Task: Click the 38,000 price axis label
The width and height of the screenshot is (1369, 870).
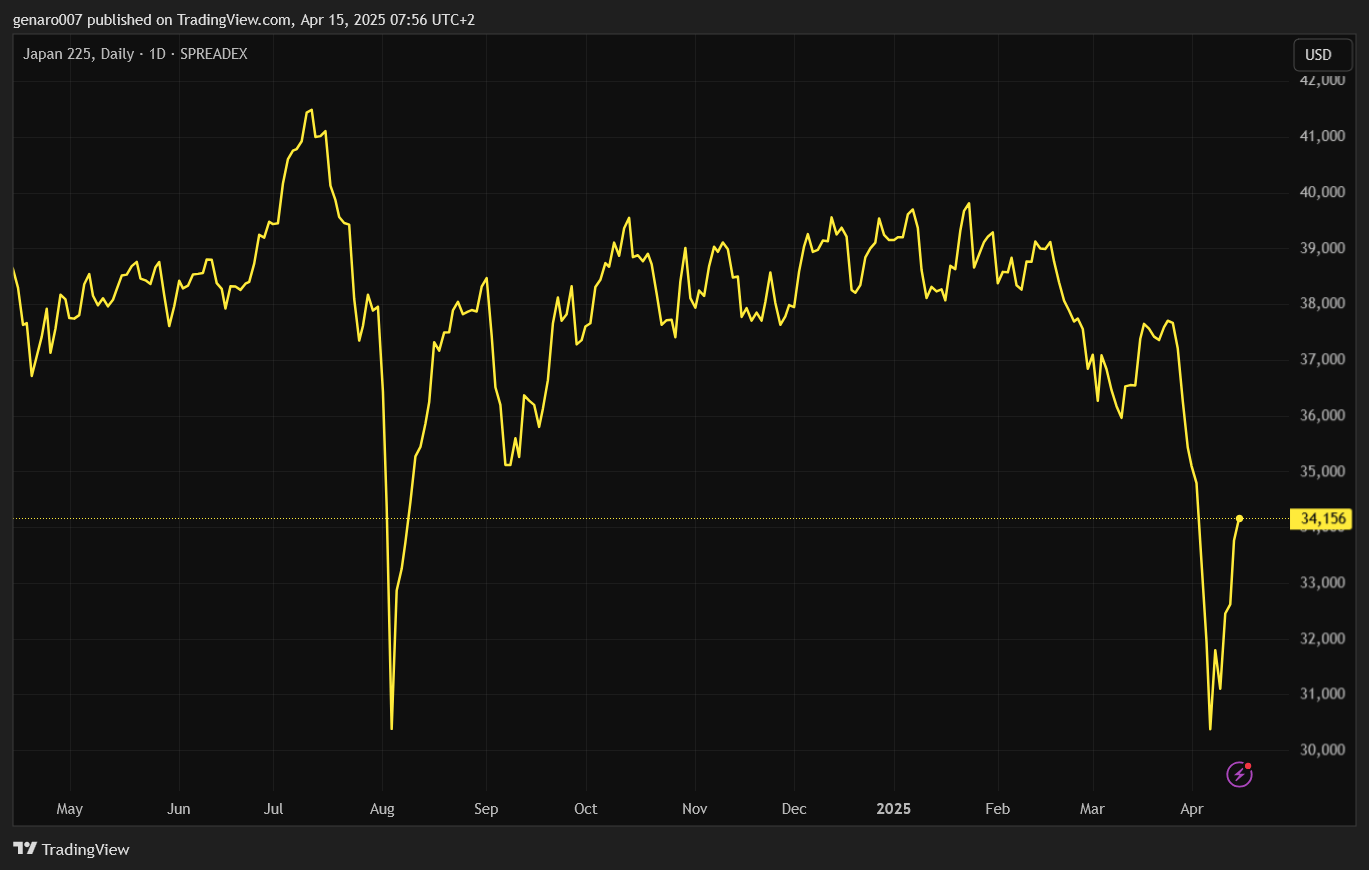Action: click(1322, 304)
